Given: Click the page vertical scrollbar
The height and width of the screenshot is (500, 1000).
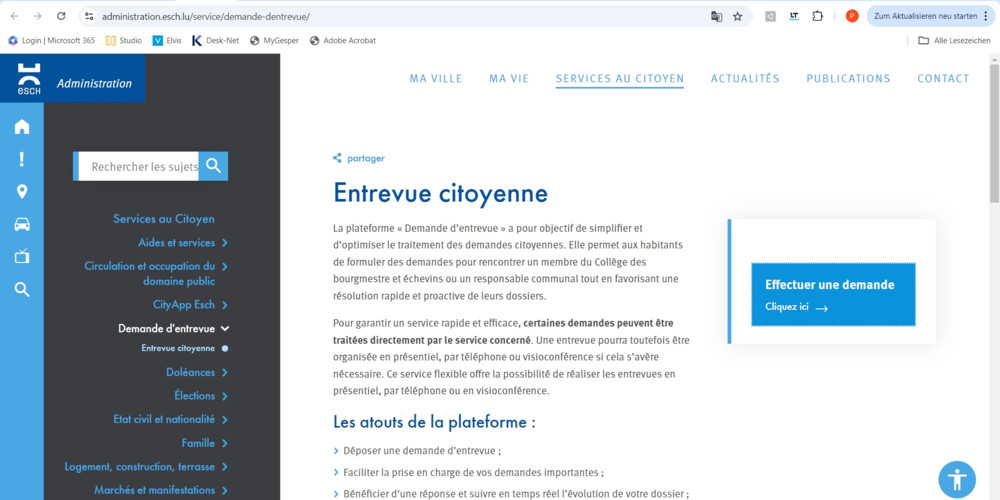Looking at the screenshot, I should point(993,130).
